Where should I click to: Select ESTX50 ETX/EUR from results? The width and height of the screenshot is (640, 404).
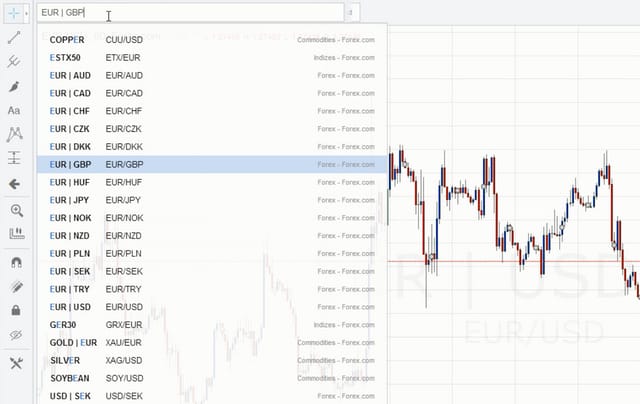pos(212,58)
